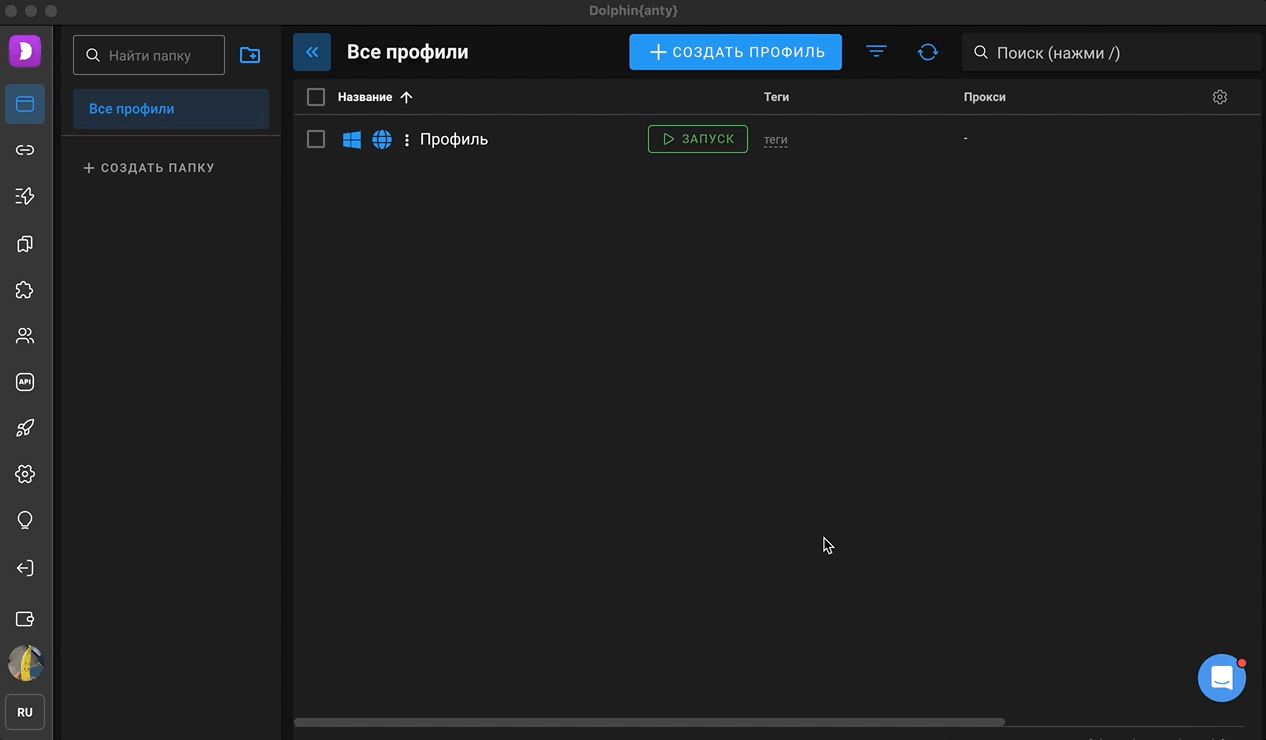Open the users team icon in sidebar
The image size is (1266, 740).
[x=25, y=336]
